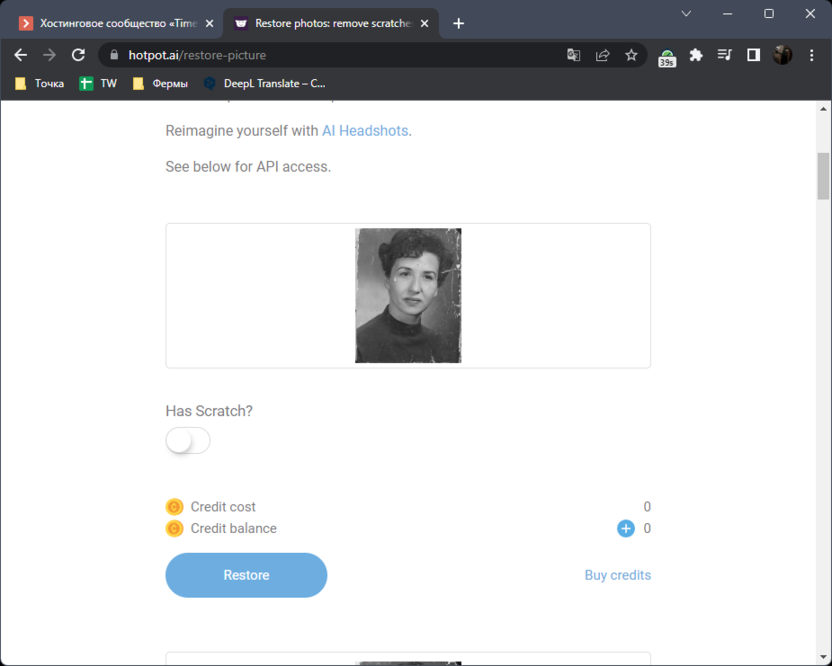This screenshot has width=832, height=666.
Task: Open the Extensions puzzle-piece menu
Action: [x=696, y=55]
